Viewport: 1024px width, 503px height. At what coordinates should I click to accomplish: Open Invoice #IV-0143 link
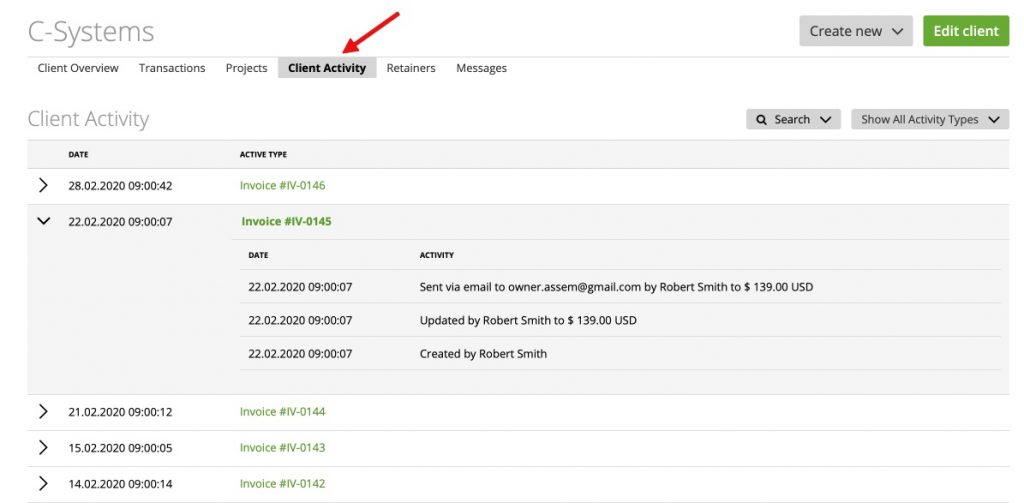click(282, 447)
